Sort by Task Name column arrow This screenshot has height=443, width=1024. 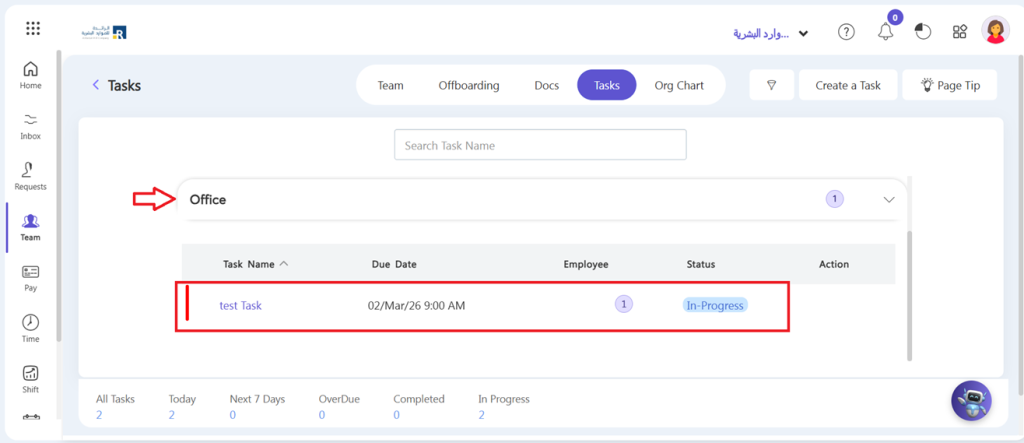click(284, 264)
